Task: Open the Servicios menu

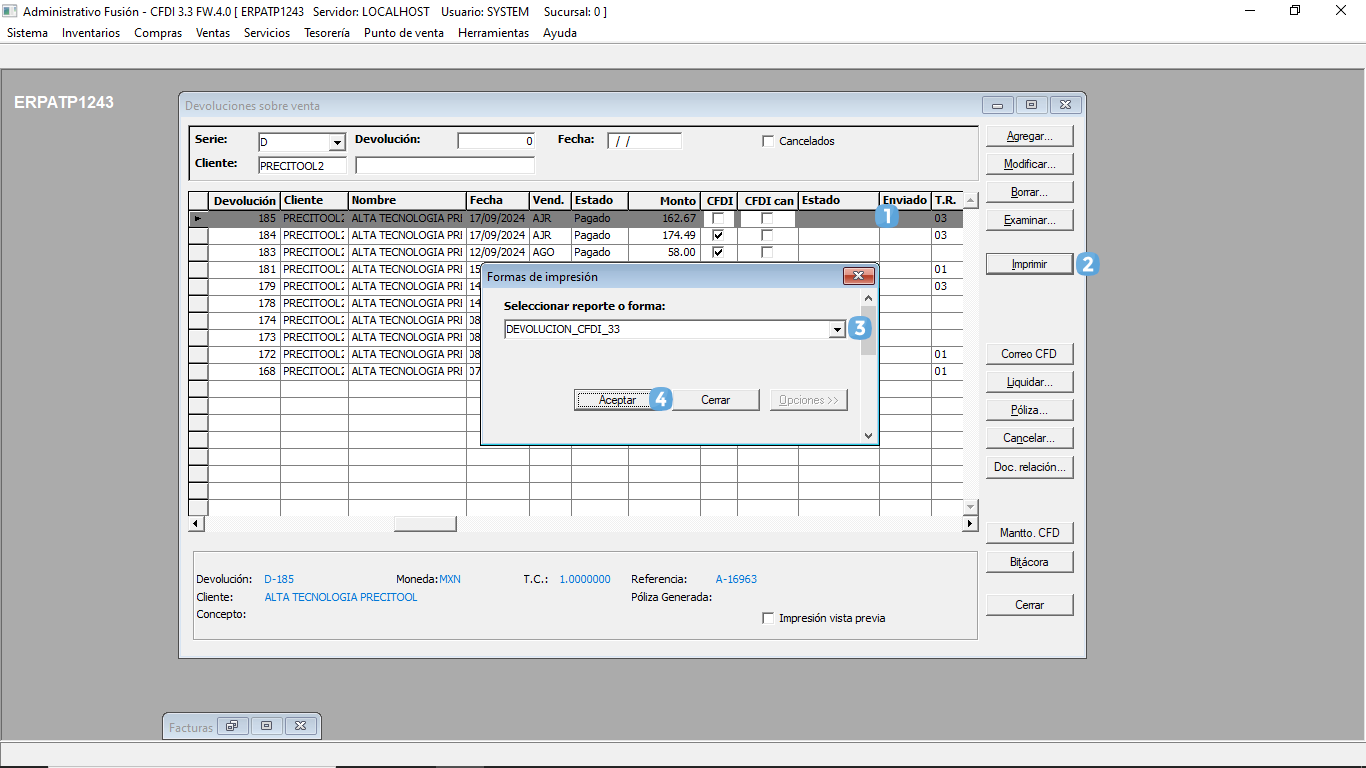Action: (267, 33)
